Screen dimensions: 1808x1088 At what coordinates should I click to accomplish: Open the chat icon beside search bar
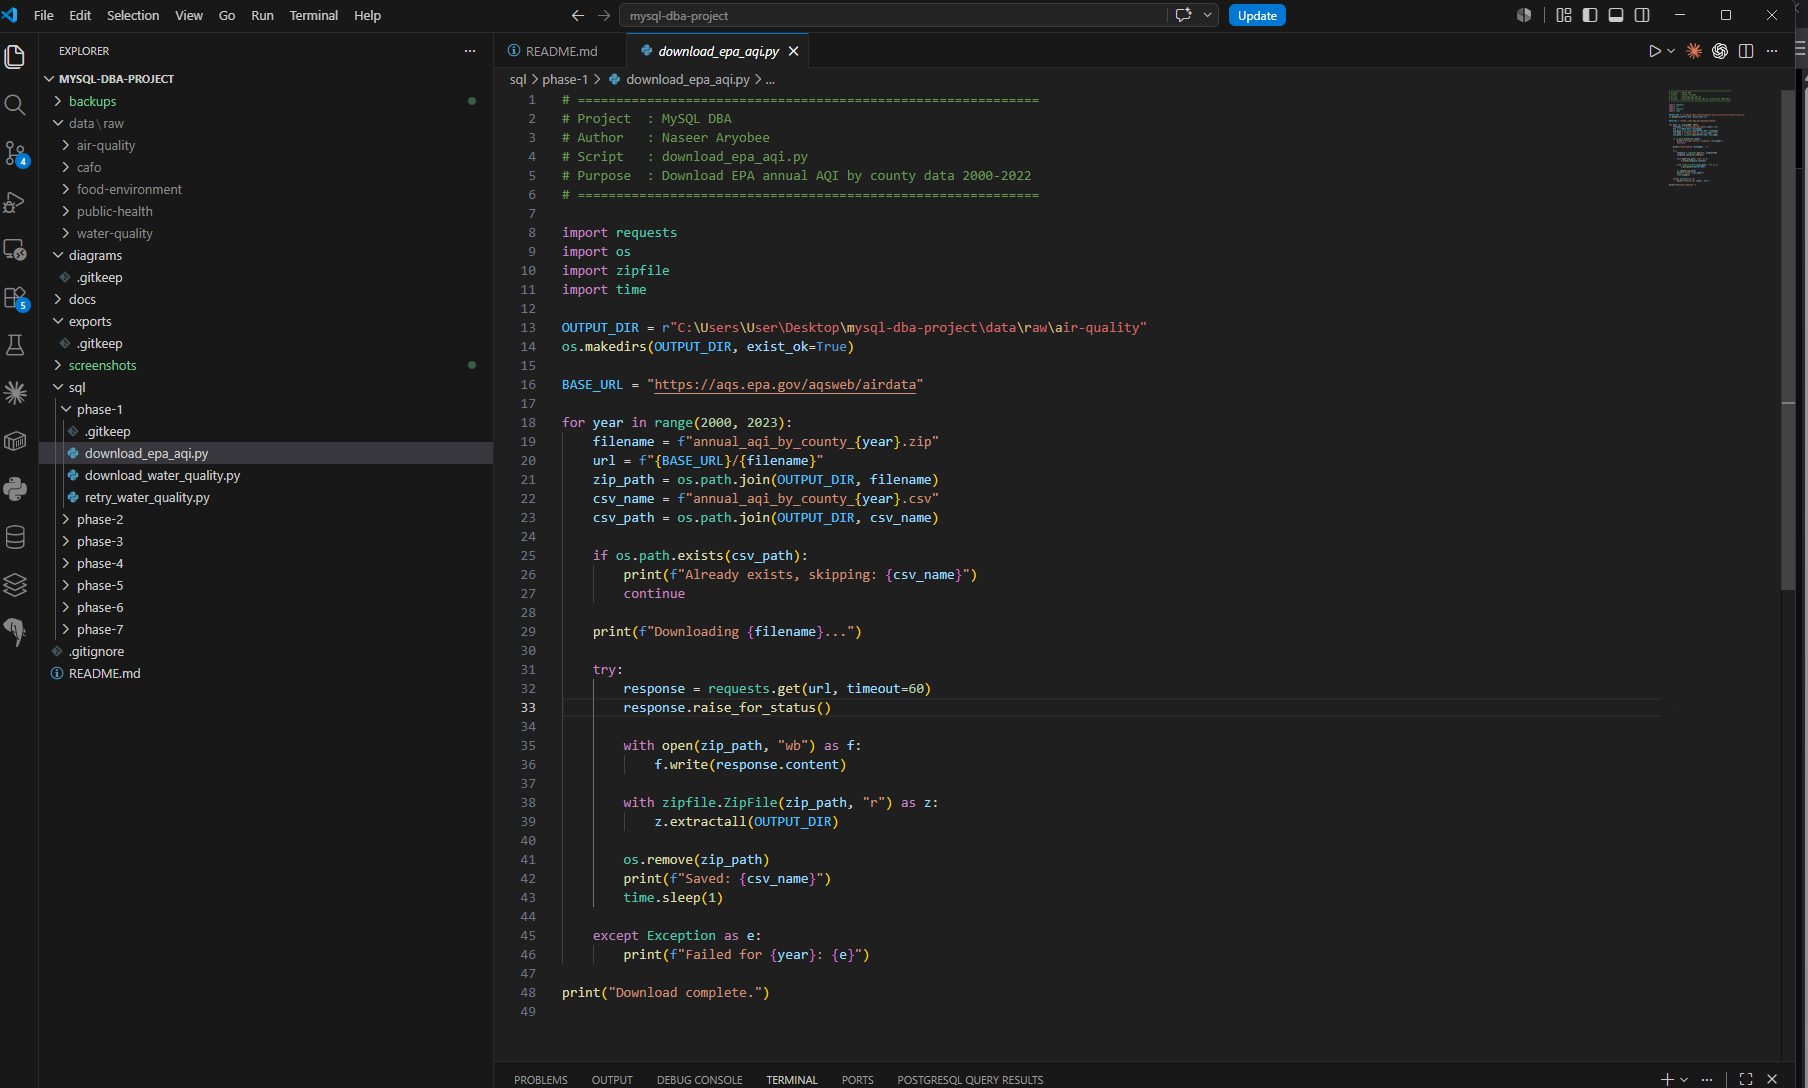pyautogui.click(x=1184, y=15)
